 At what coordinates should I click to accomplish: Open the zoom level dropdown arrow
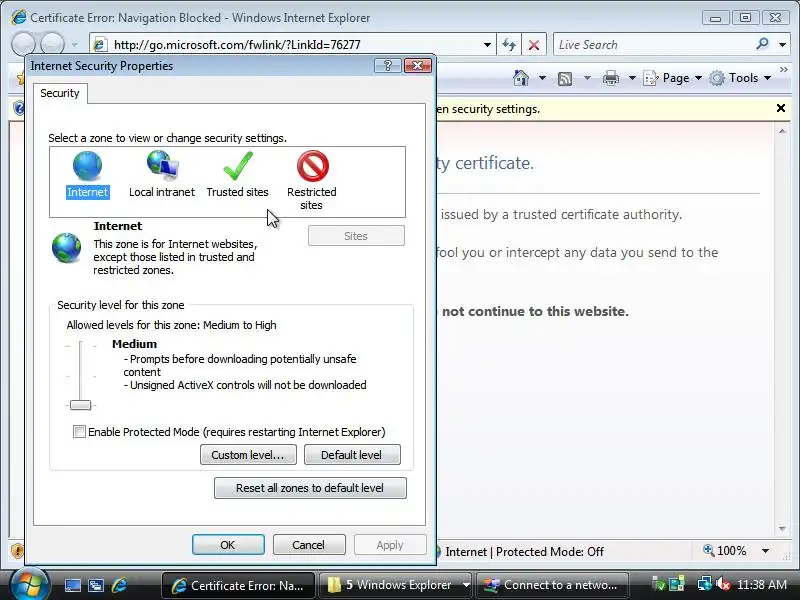pyautogui.click(x=765, y=551)
